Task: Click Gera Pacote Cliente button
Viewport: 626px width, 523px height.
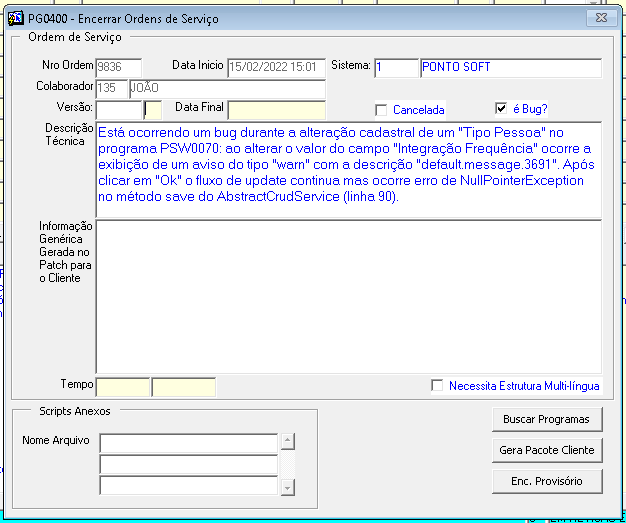Action: click(547, 450)
